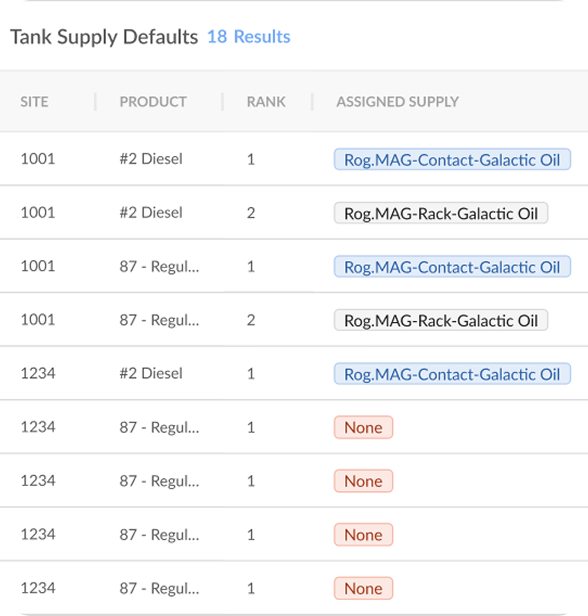Open Rog.MAG-Contact-Galactic Oil badge for 1001 #2 Diesel
This screenshot has width=588, height=616.
point(452,160)
